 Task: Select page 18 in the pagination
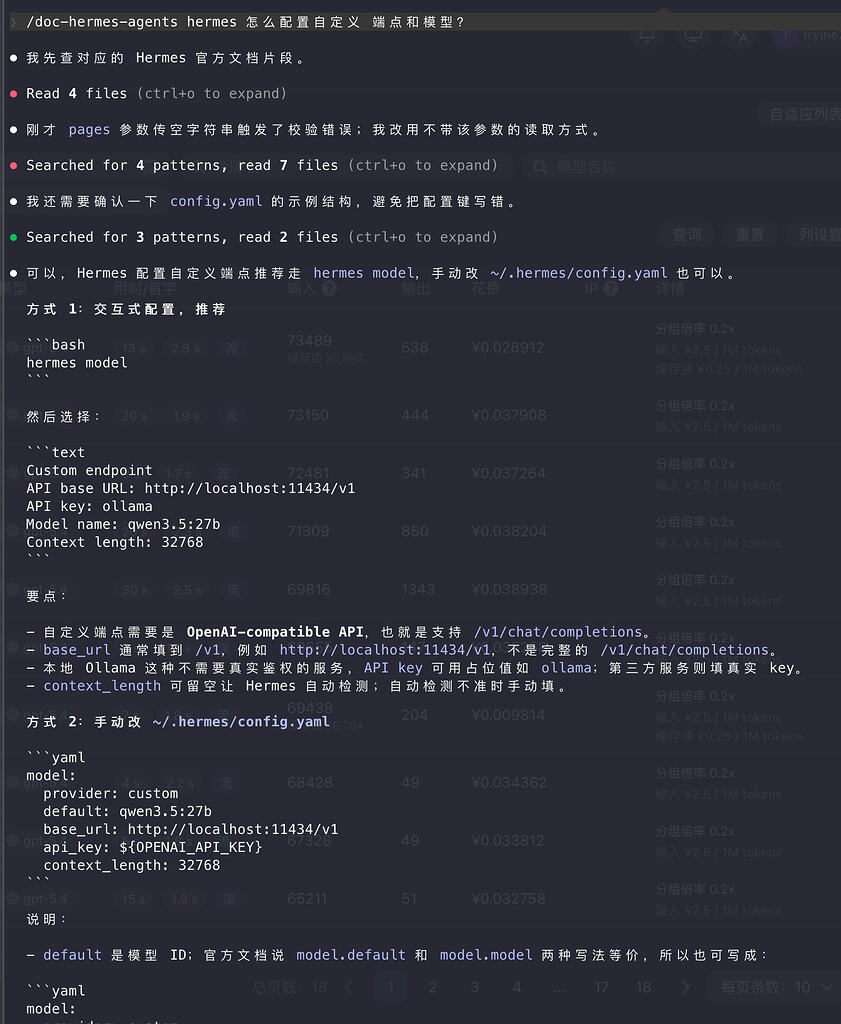(643, 987)
